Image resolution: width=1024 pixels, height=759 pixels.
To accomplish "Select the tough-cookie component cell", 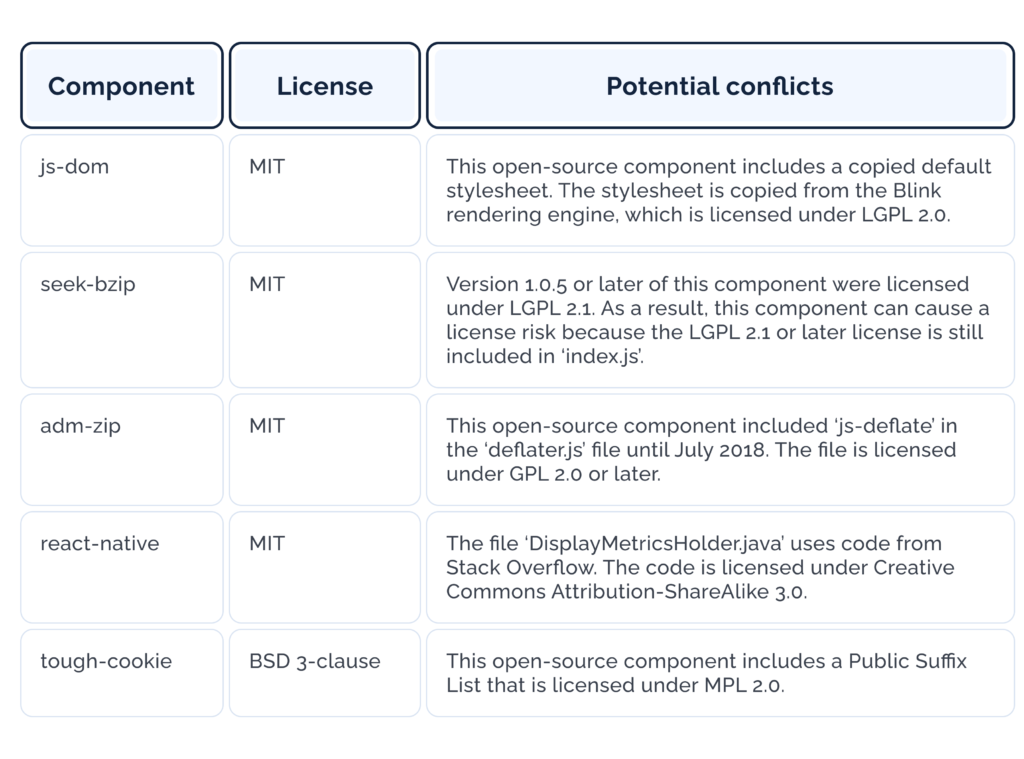I will point(121,672).
